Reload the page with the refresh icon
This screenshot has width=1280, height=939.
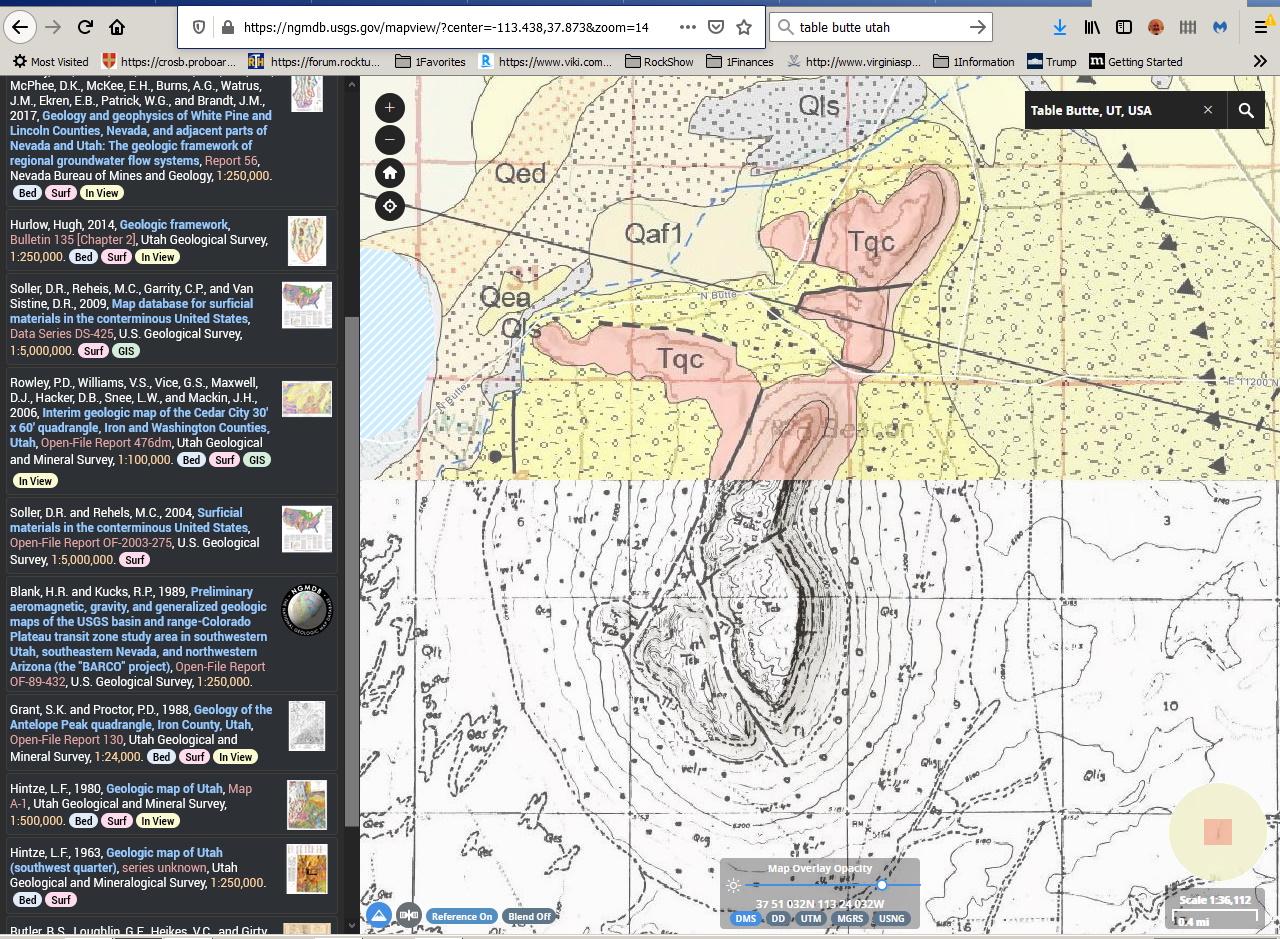tap(86, 27)
